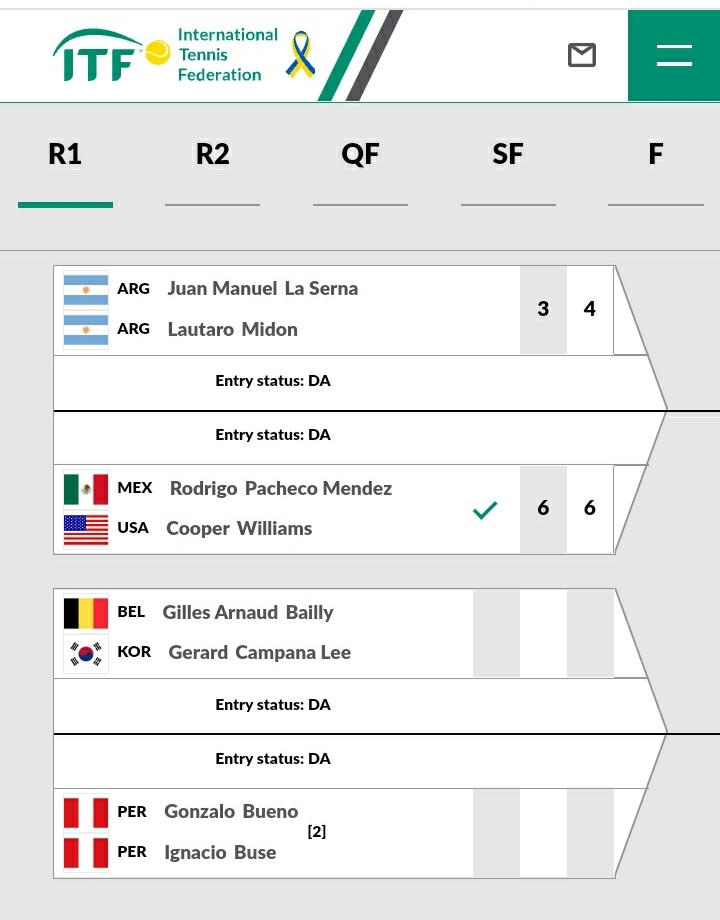Viewport: 720px width, 920px height.
Task: Show the F final round tab
Action: pyautogui.click(x=656, y=155)
